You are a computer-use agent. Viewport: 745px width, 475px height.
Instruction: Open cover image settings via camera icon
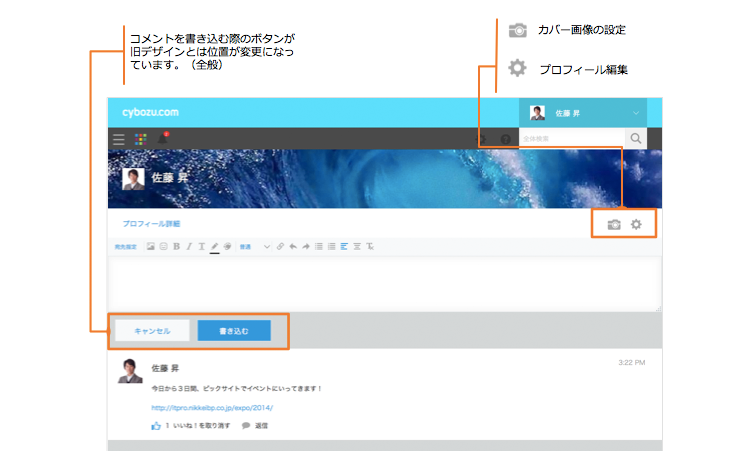614,225
